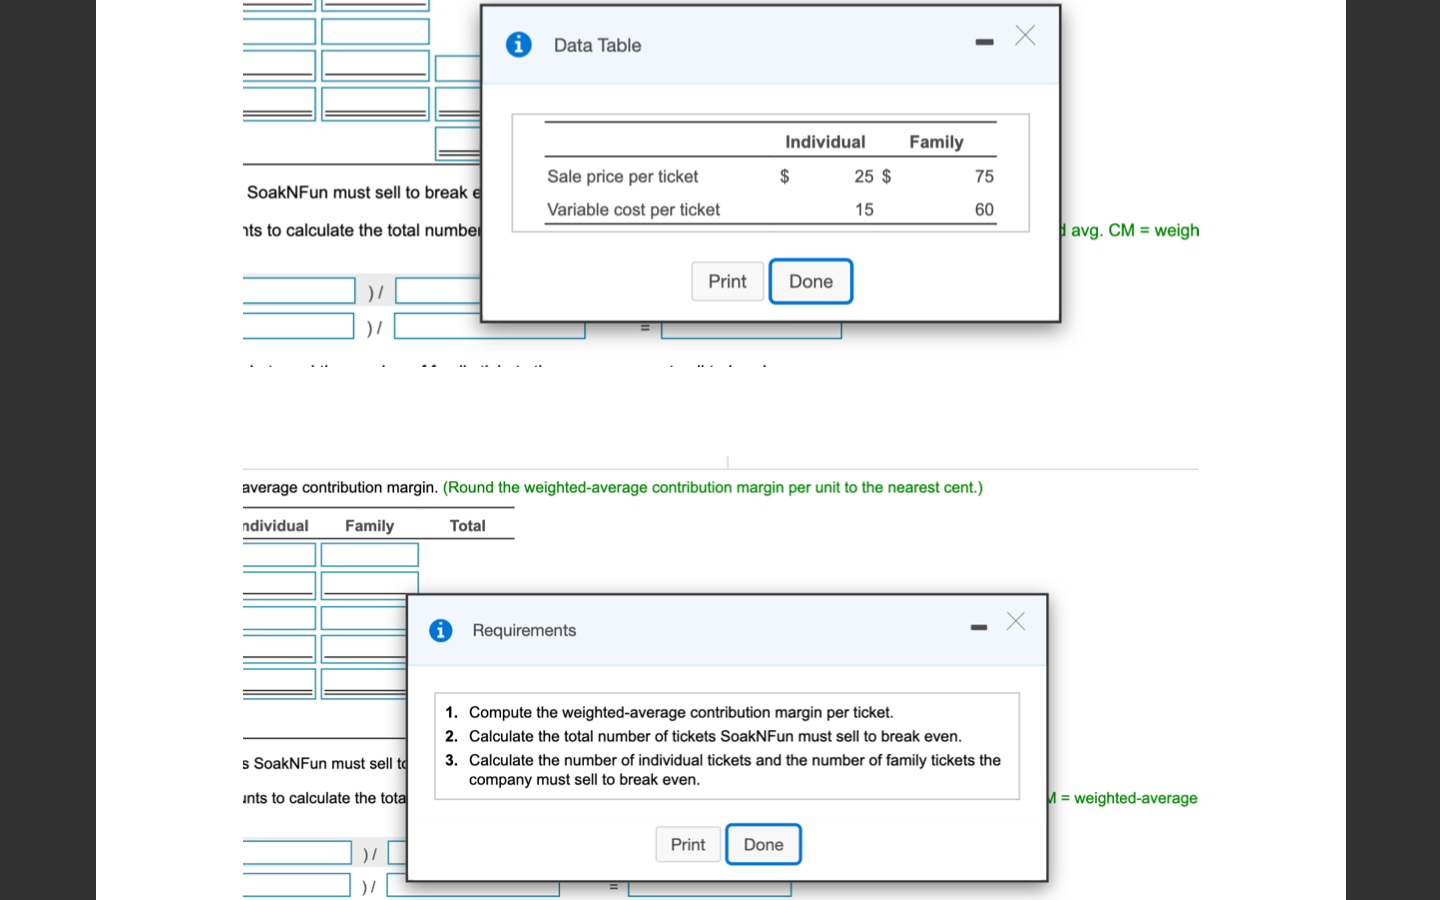
Task: Click bottom formula input field before ') /'
Action: [x=296, y=885]
